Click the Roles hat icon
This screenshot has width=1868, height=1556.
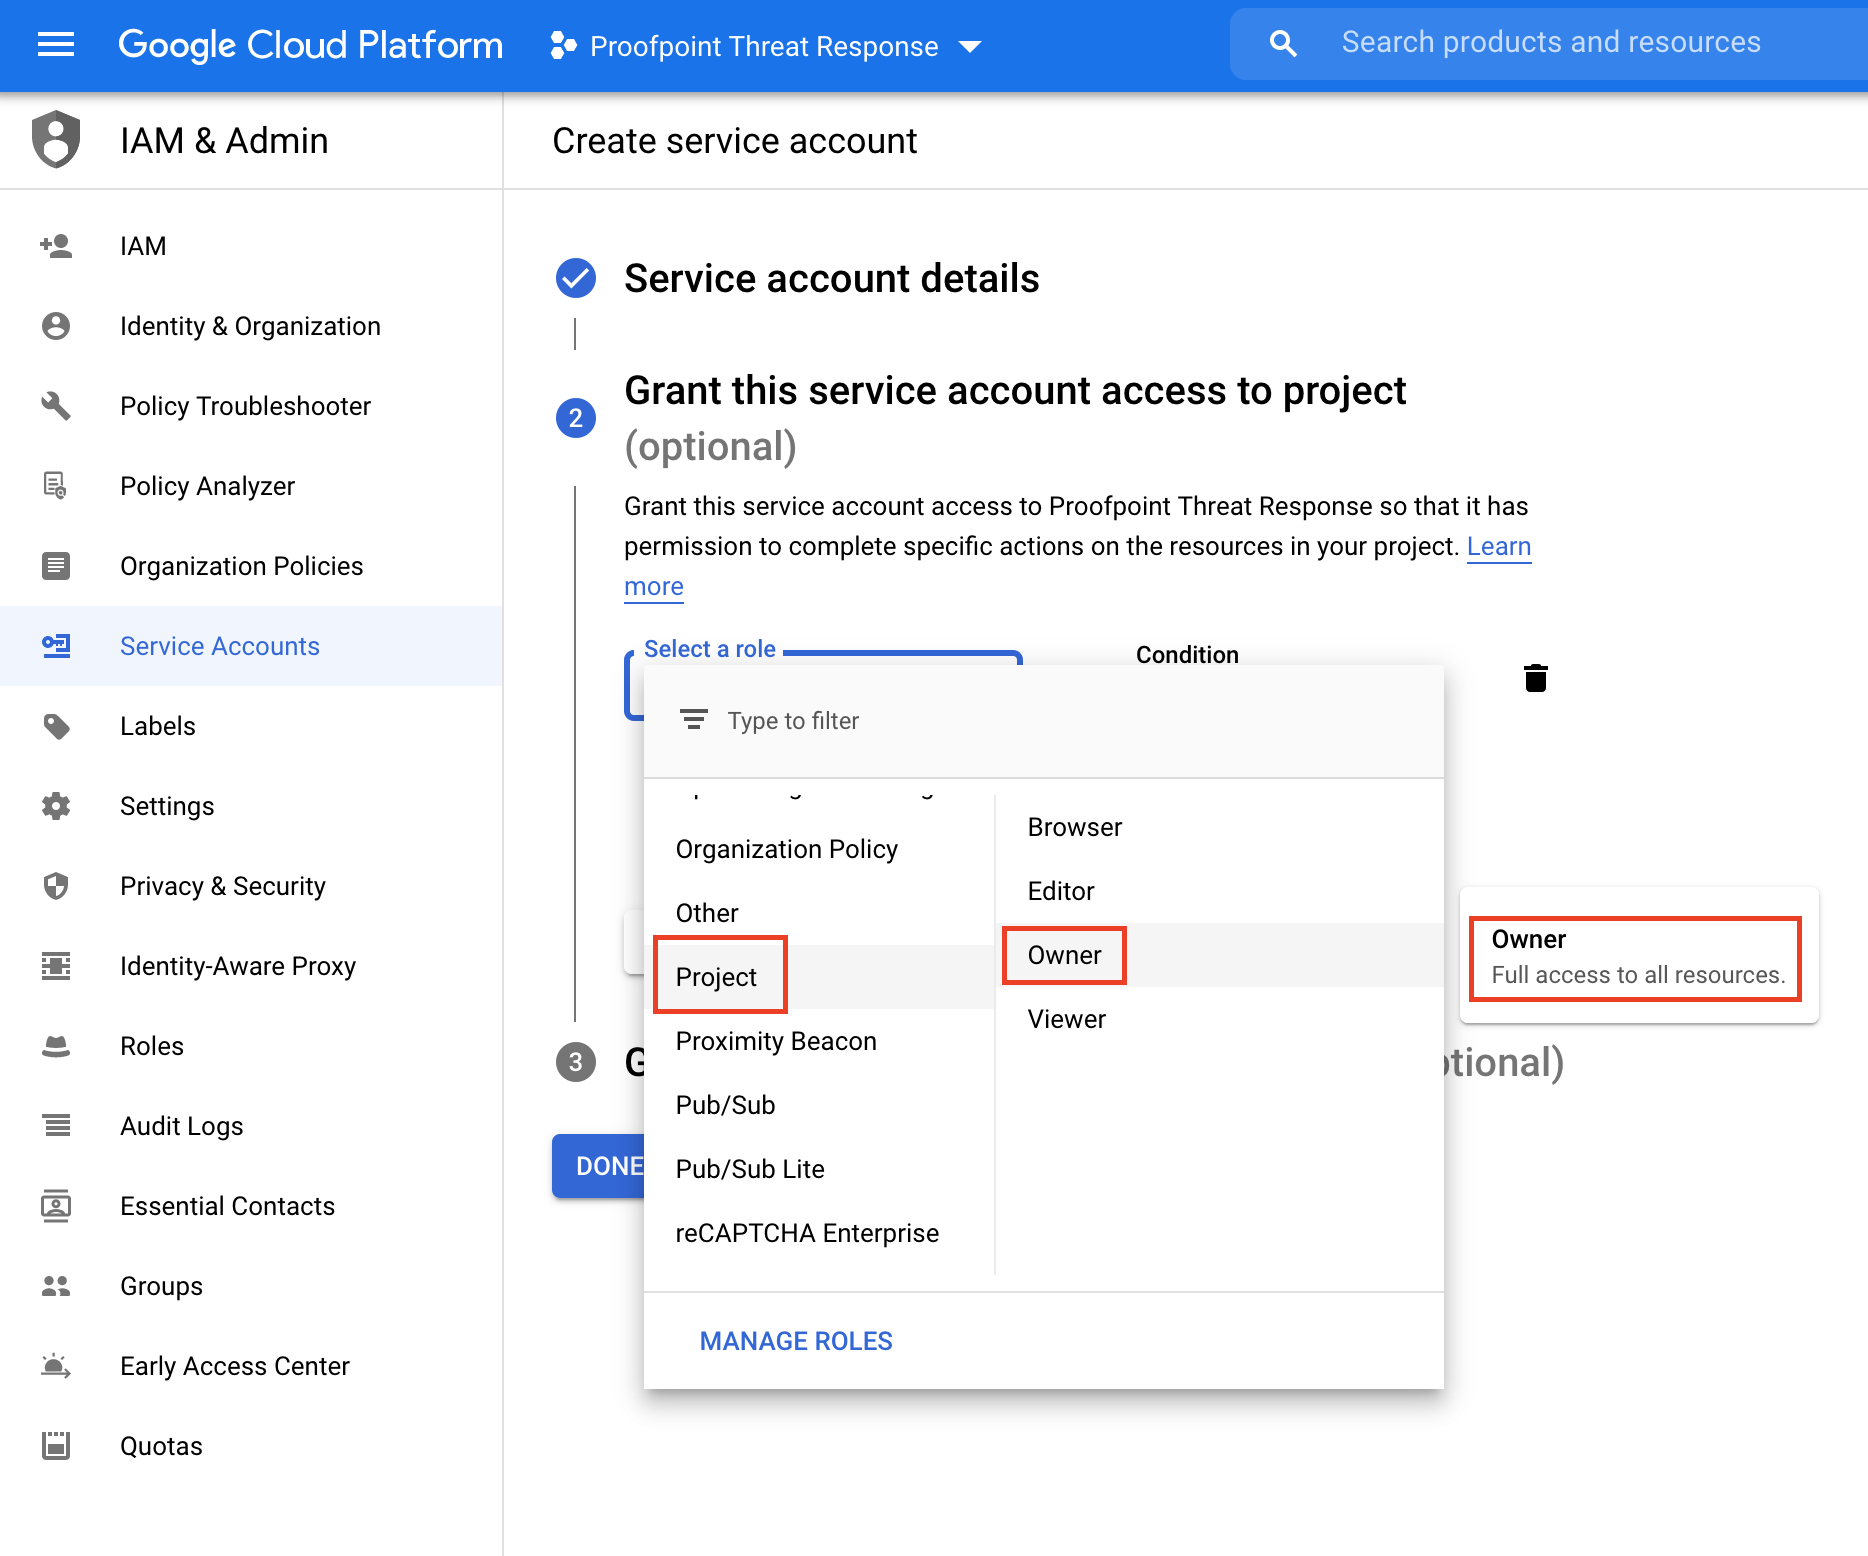pyautogui.click(x=56, y=1046)
